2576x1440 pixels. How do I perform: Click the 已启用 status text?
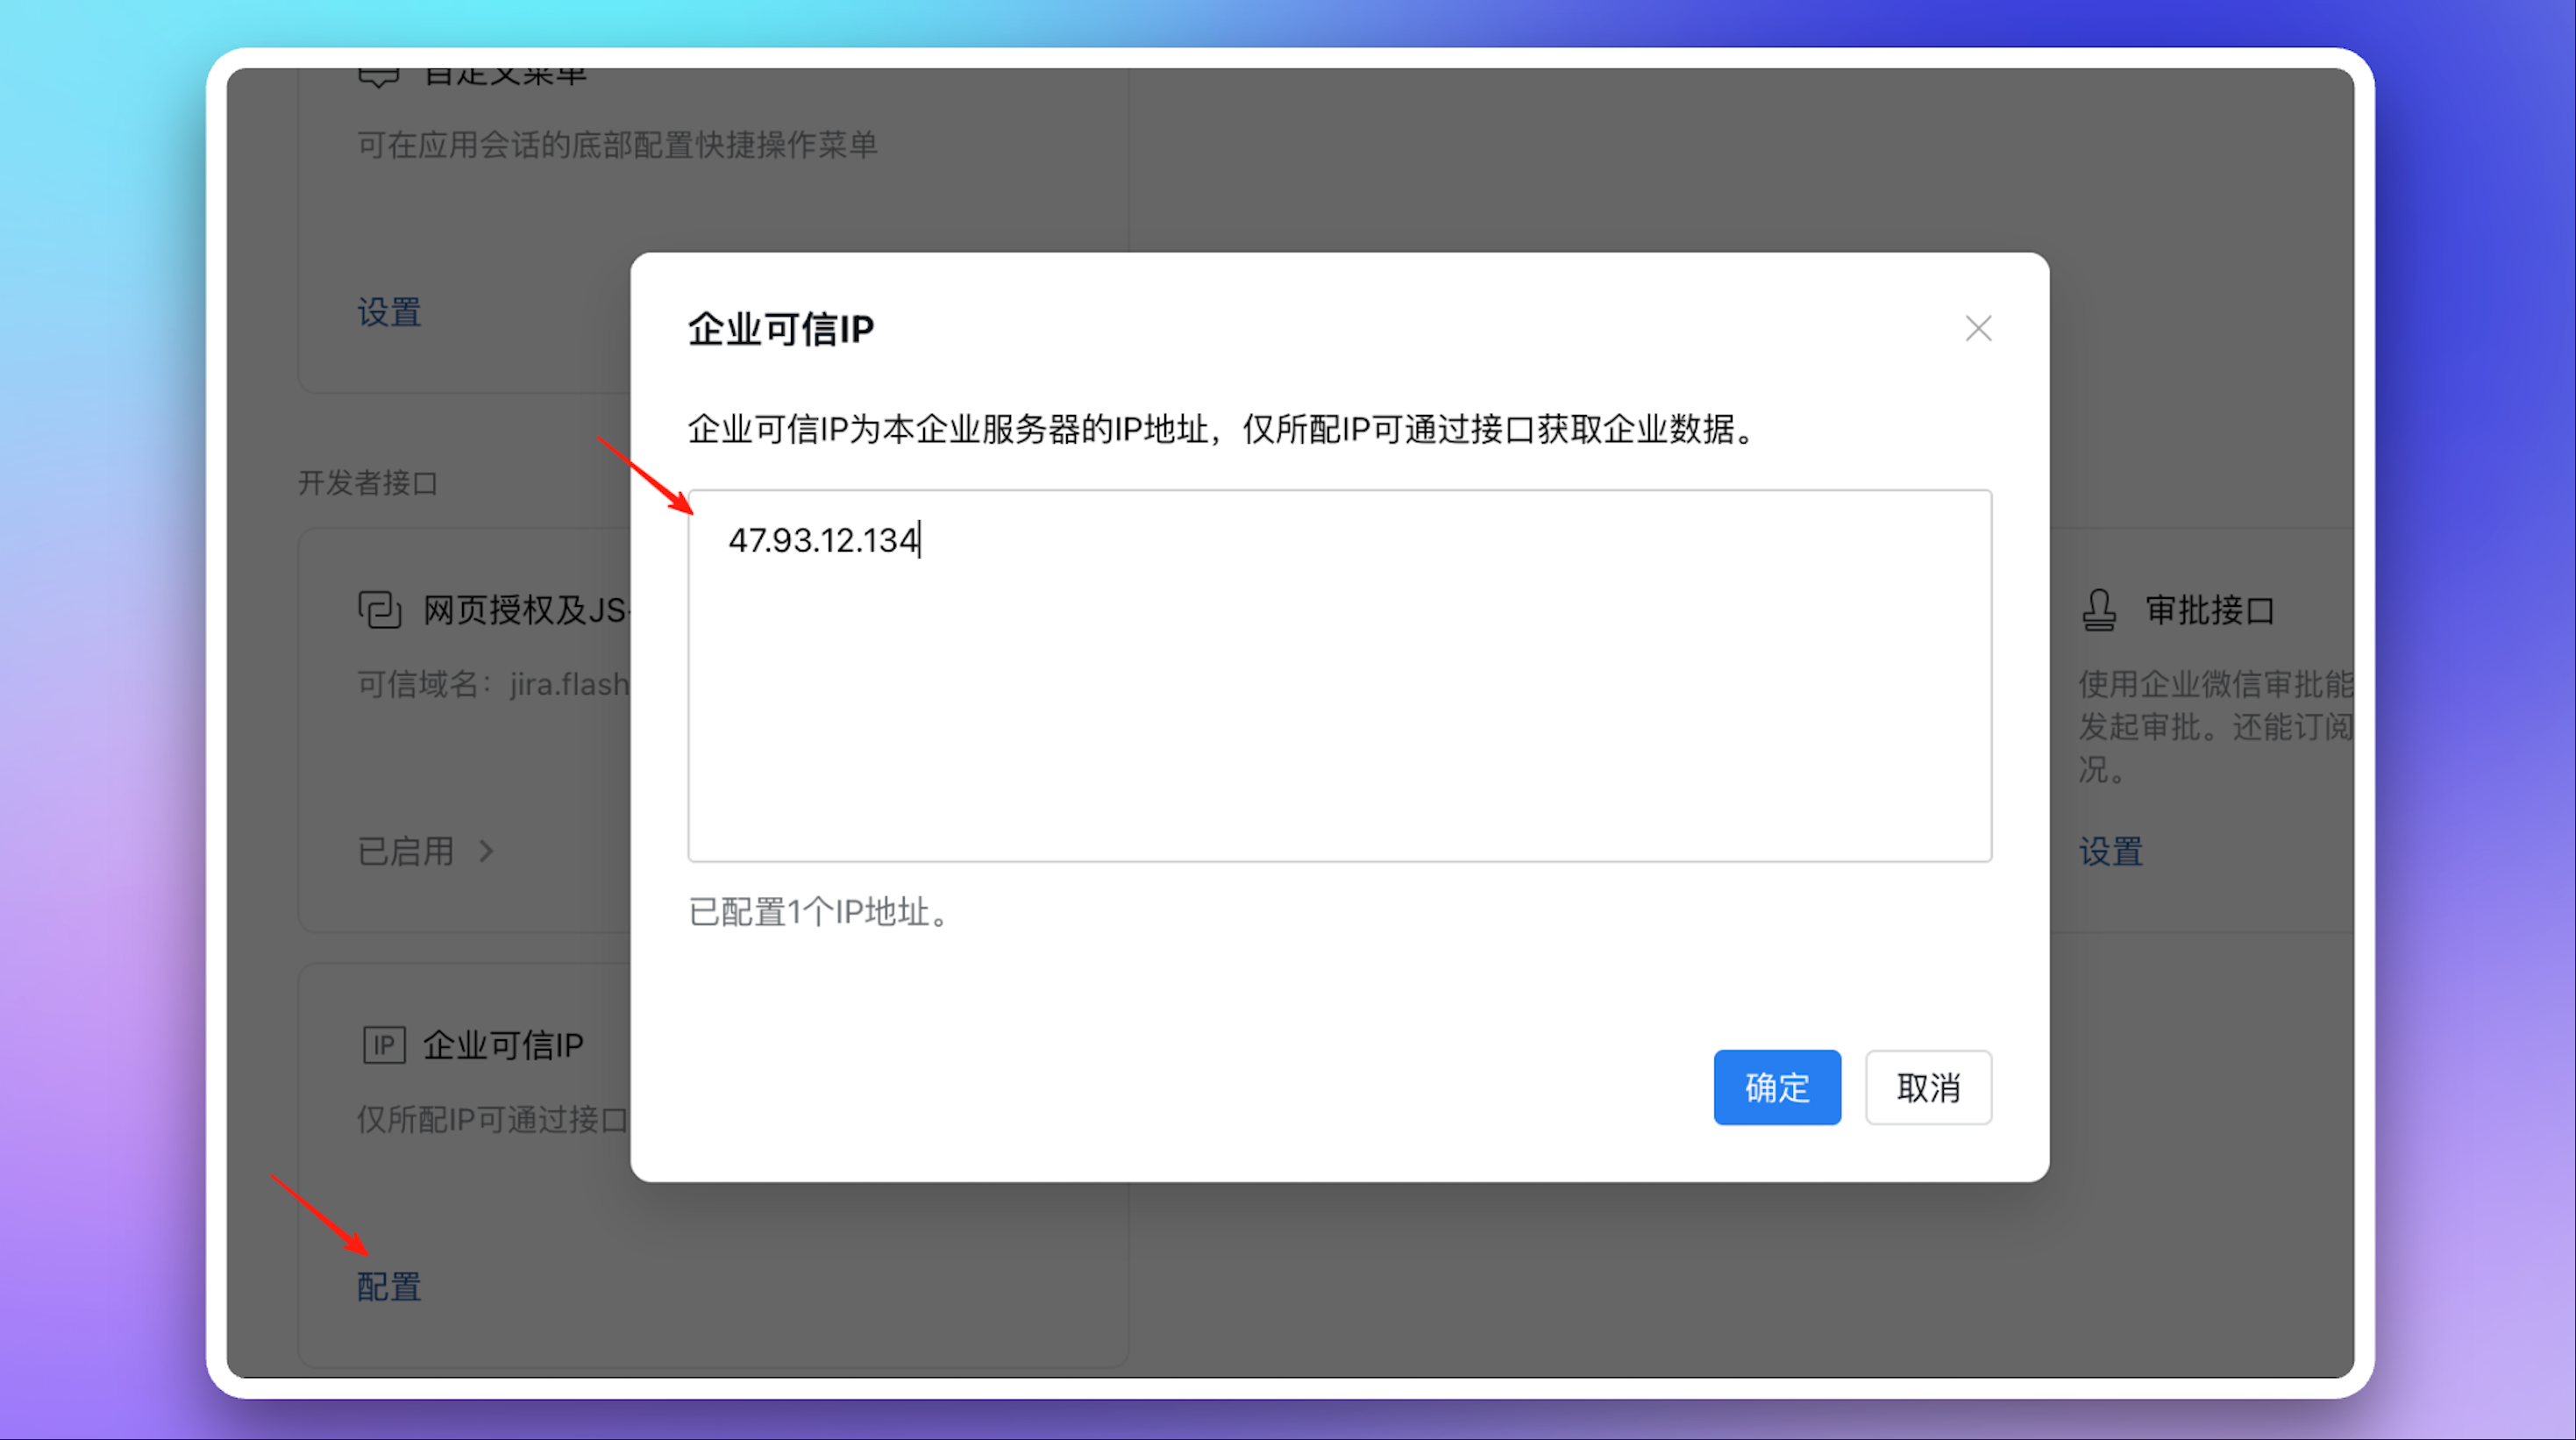point(406,851)
